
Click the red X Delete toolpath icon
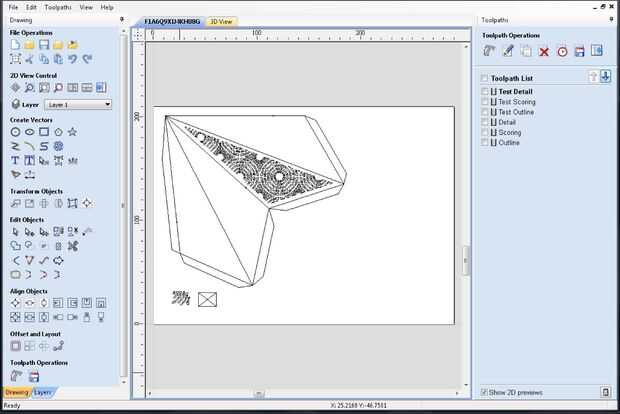(x=544, y=51)
